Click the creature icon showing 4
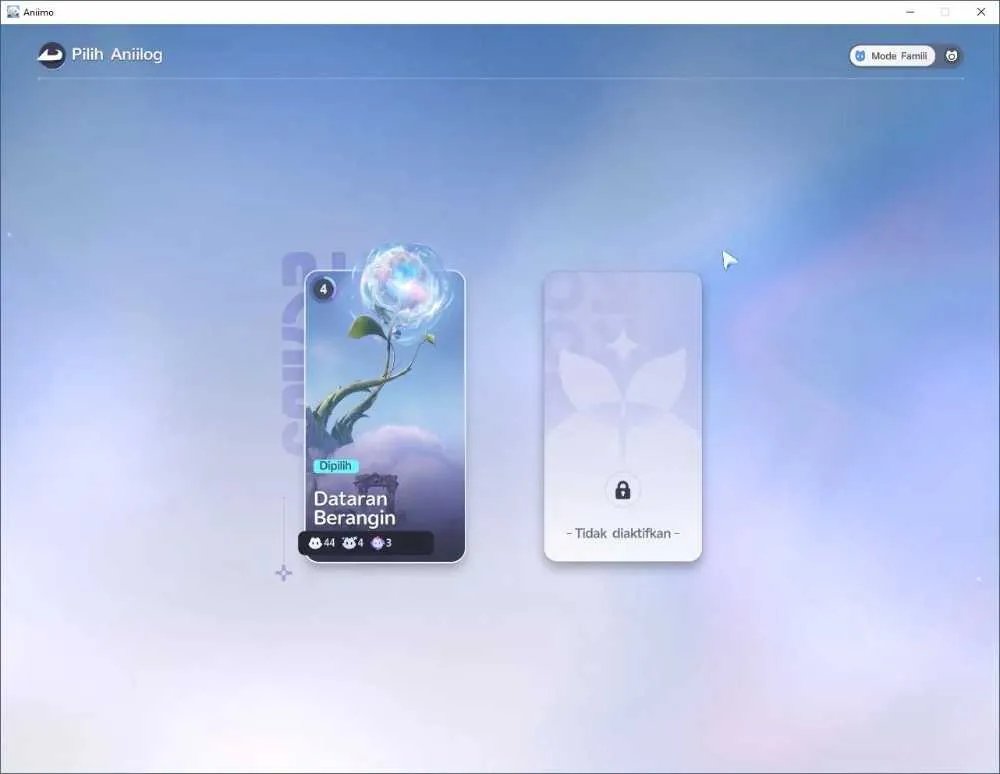 pyautogui.click(x=348, y=543)
